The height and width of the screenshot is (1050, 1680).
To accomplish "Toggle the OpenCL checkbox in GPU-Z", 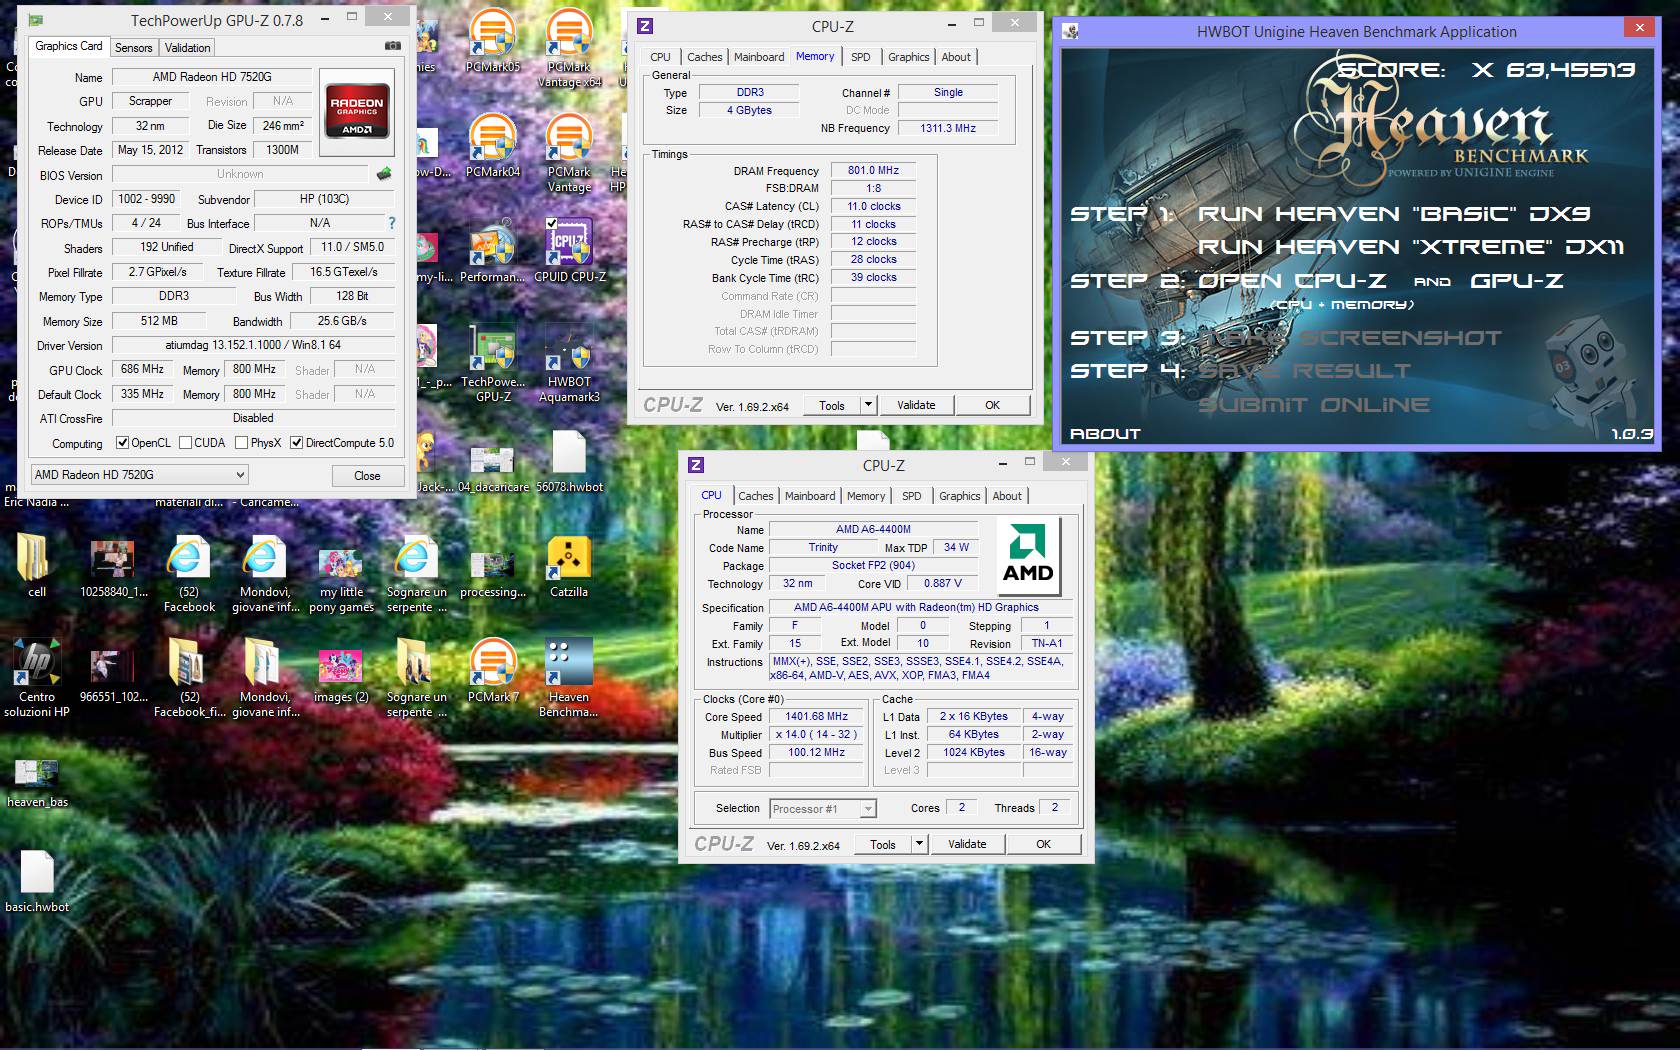I will 122,443.
